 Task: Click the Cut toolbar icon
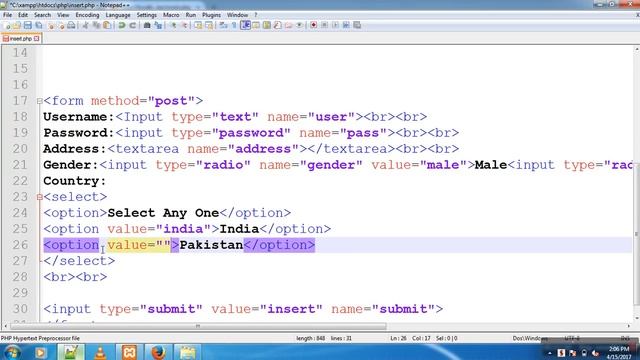[85, 25]
